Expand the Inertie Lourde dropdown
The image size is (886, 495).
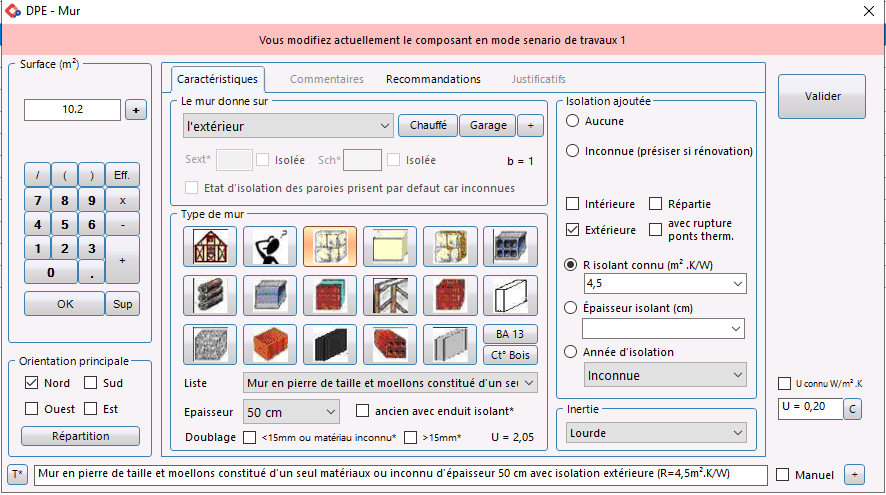[656, 433]
